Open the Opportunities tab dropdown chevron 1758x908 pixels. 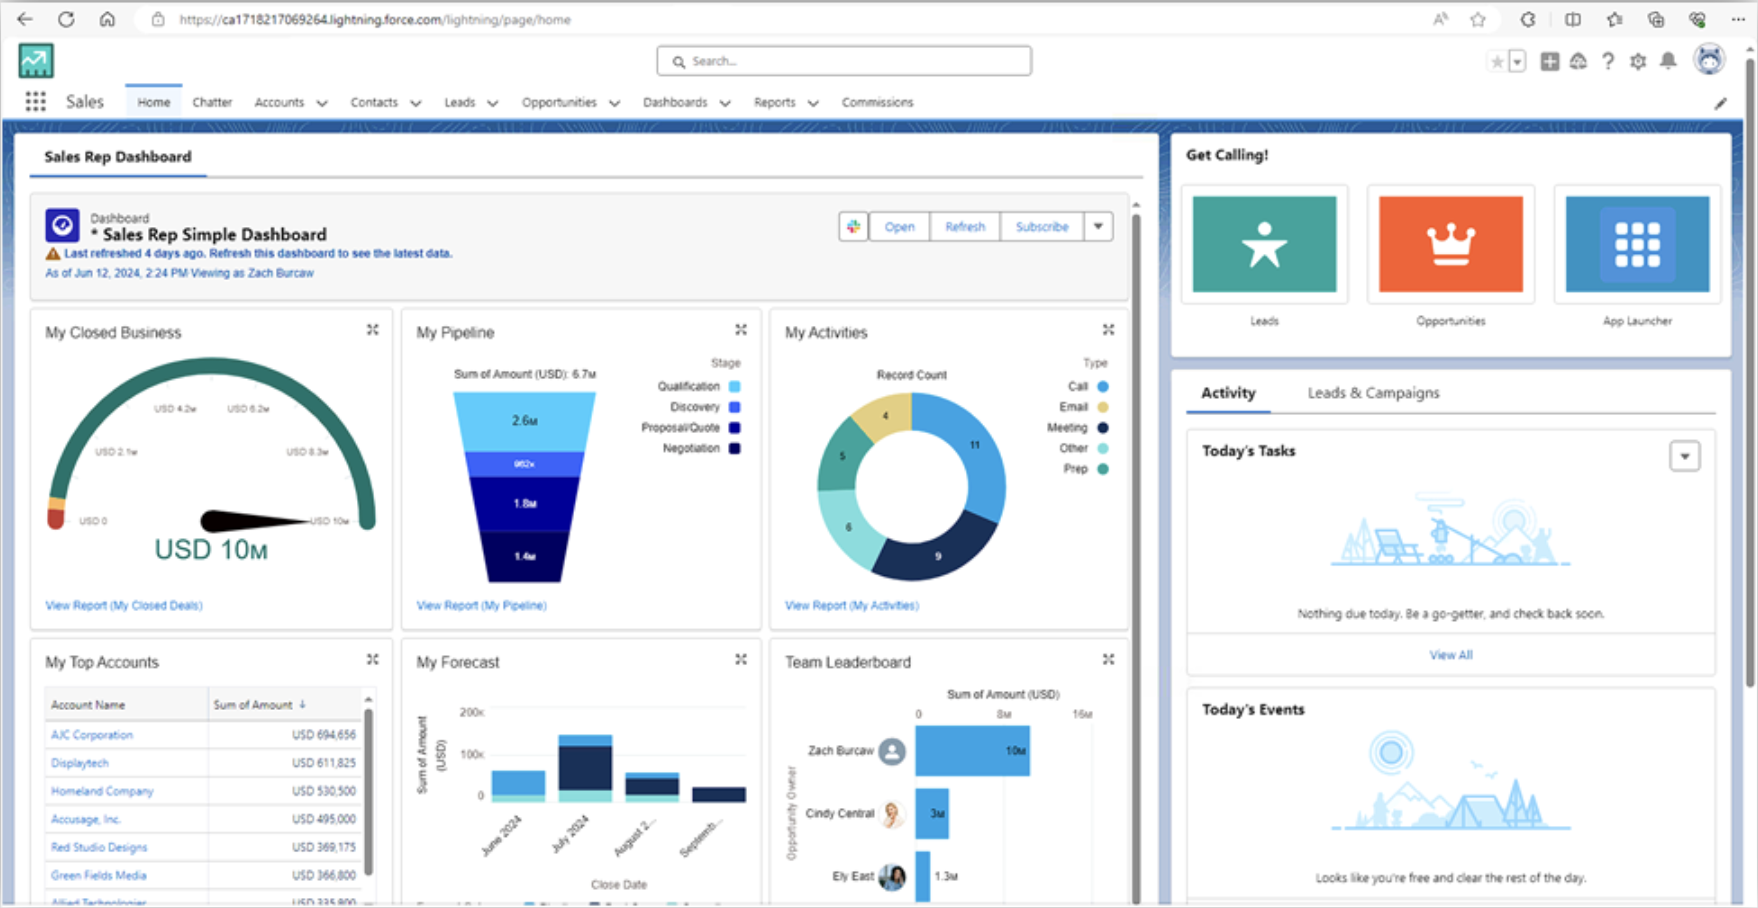615,103
